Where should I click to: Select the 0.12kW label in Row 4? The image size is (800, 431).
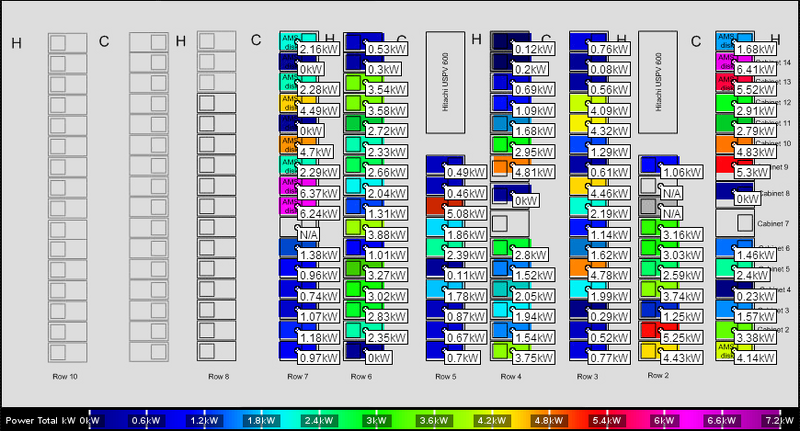click(x=534, y=49)
